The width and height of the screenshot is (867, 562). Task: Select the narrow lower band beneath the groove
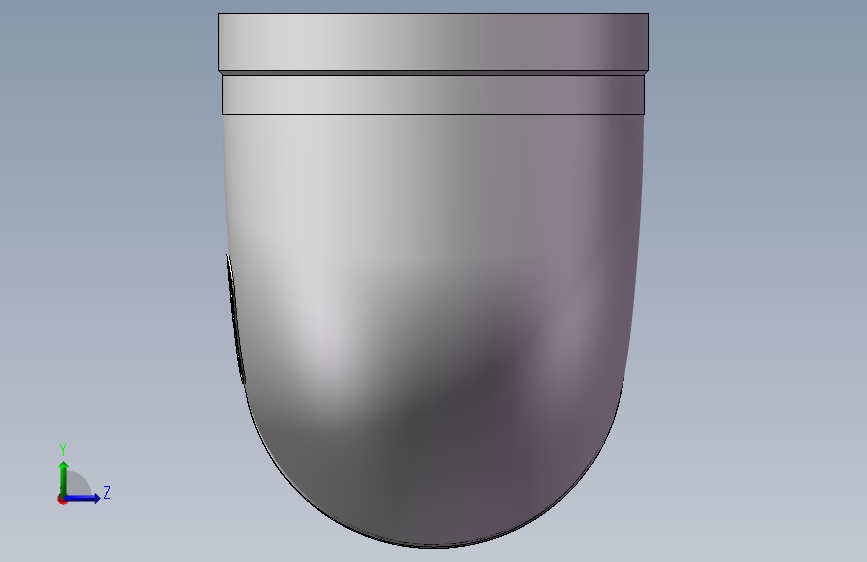pos(434,95)
